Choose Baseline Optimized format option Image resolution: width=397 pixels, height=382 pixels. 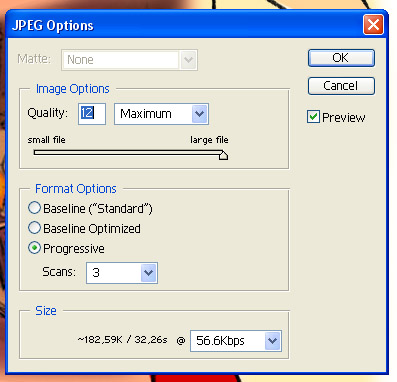click(34, 228)
